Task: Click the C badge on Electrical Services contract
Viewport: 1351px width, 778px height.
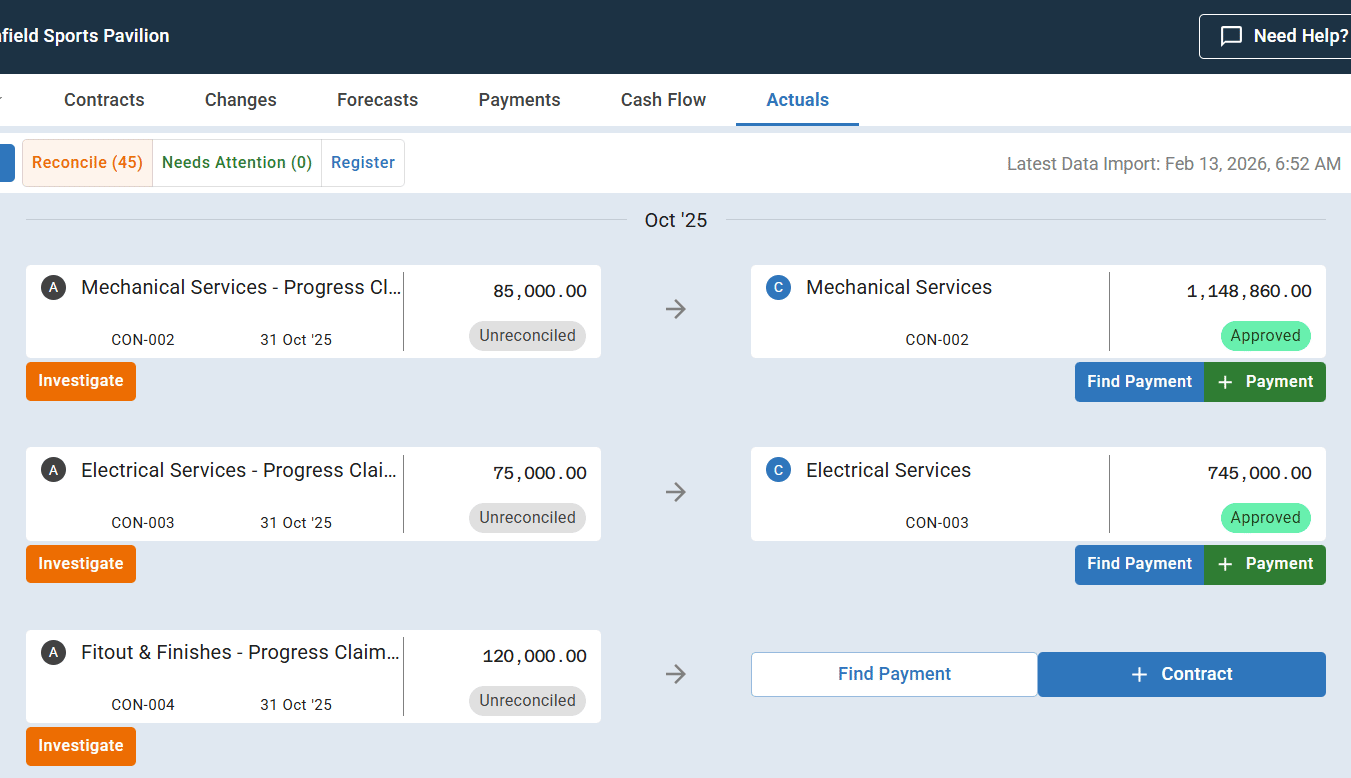Action: click(778, 470)
